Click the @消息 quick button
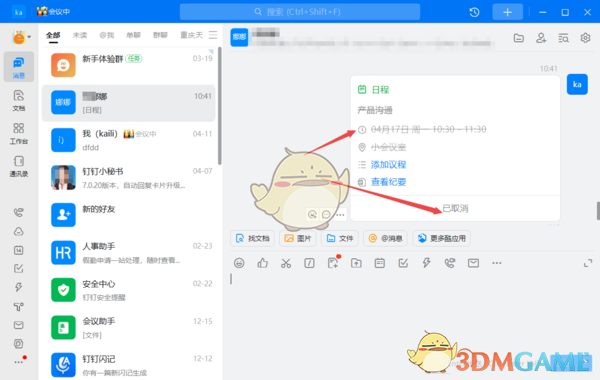Screen dimensions: 600x380 click(x=385, y=238)
